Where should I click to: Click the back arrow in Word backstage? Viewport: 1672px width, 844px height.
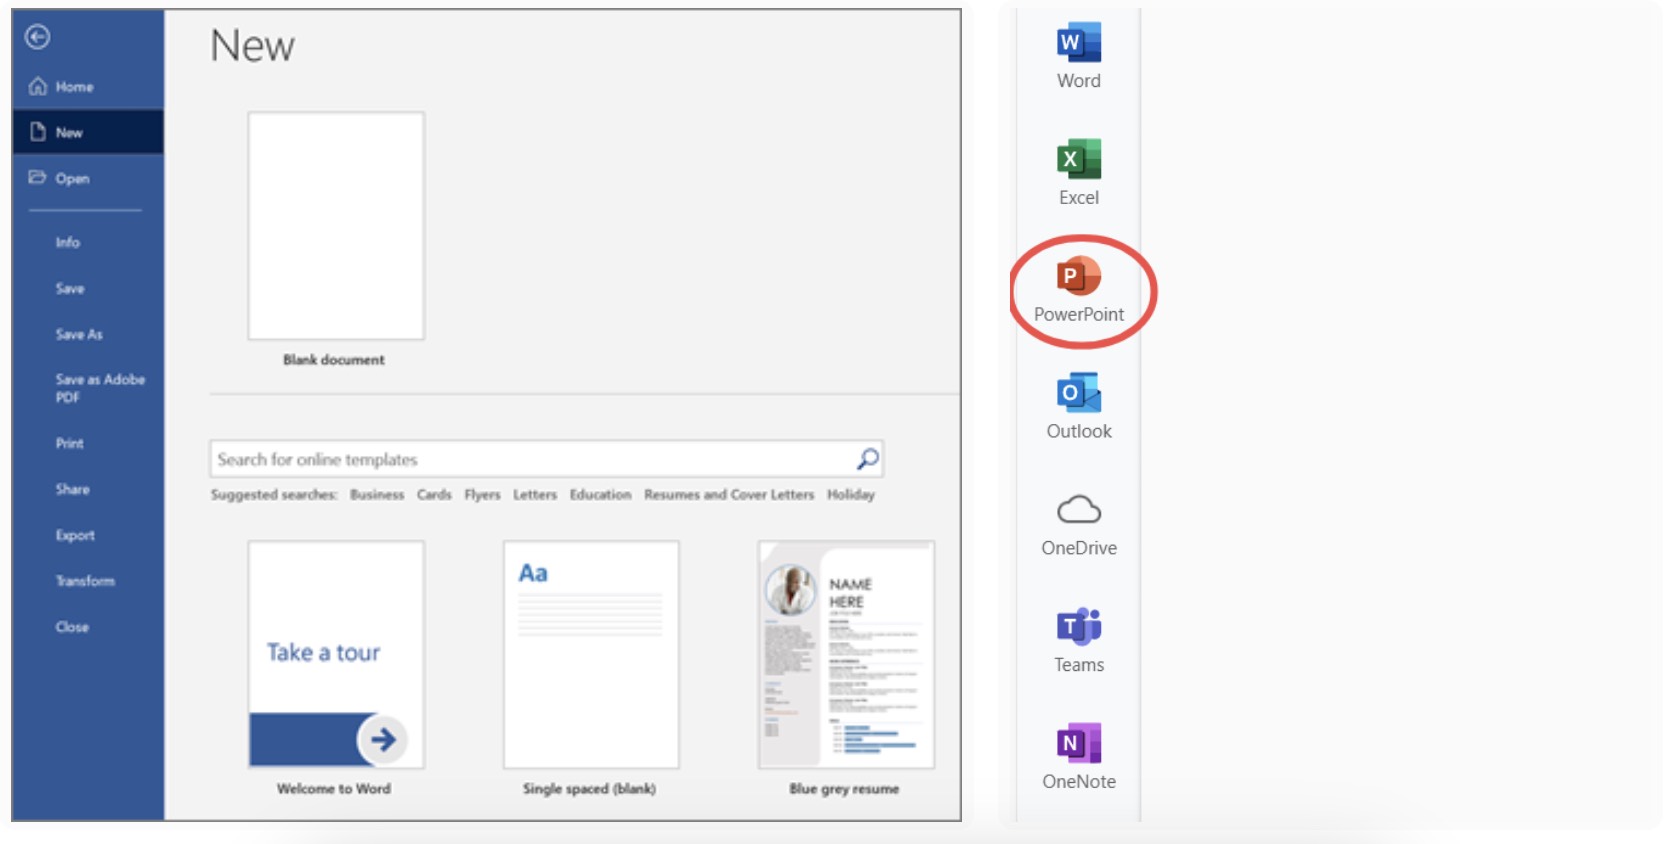coord(38,37)
